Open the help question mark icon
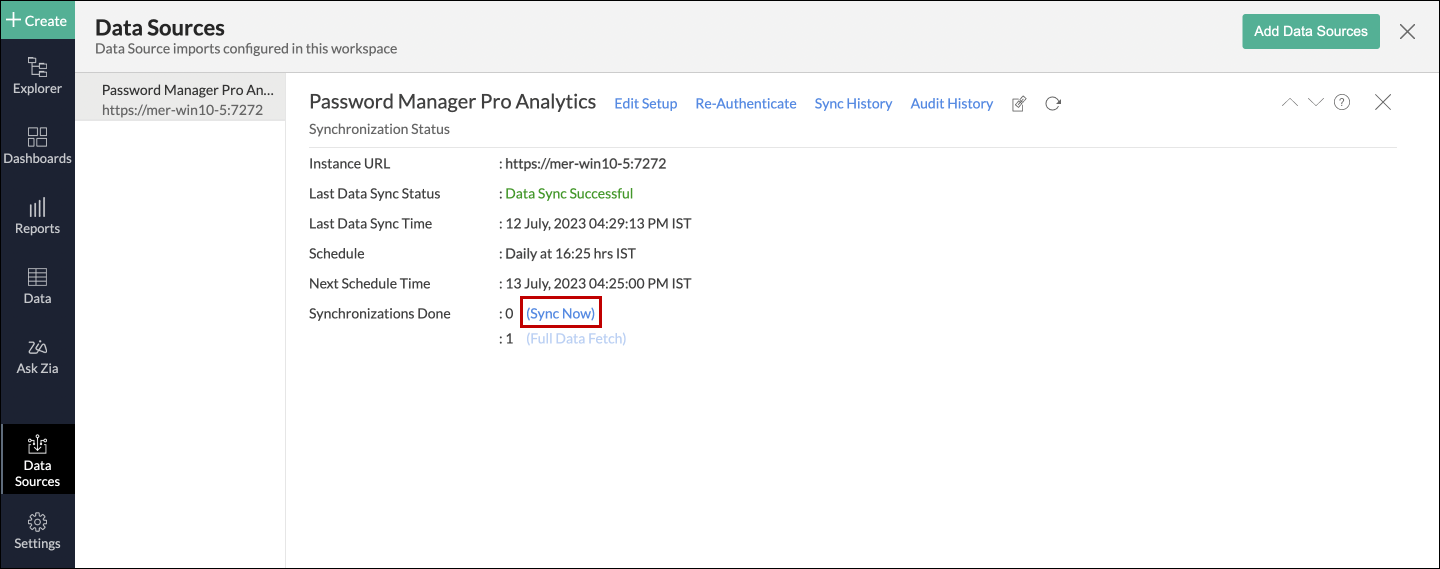 1342,102
